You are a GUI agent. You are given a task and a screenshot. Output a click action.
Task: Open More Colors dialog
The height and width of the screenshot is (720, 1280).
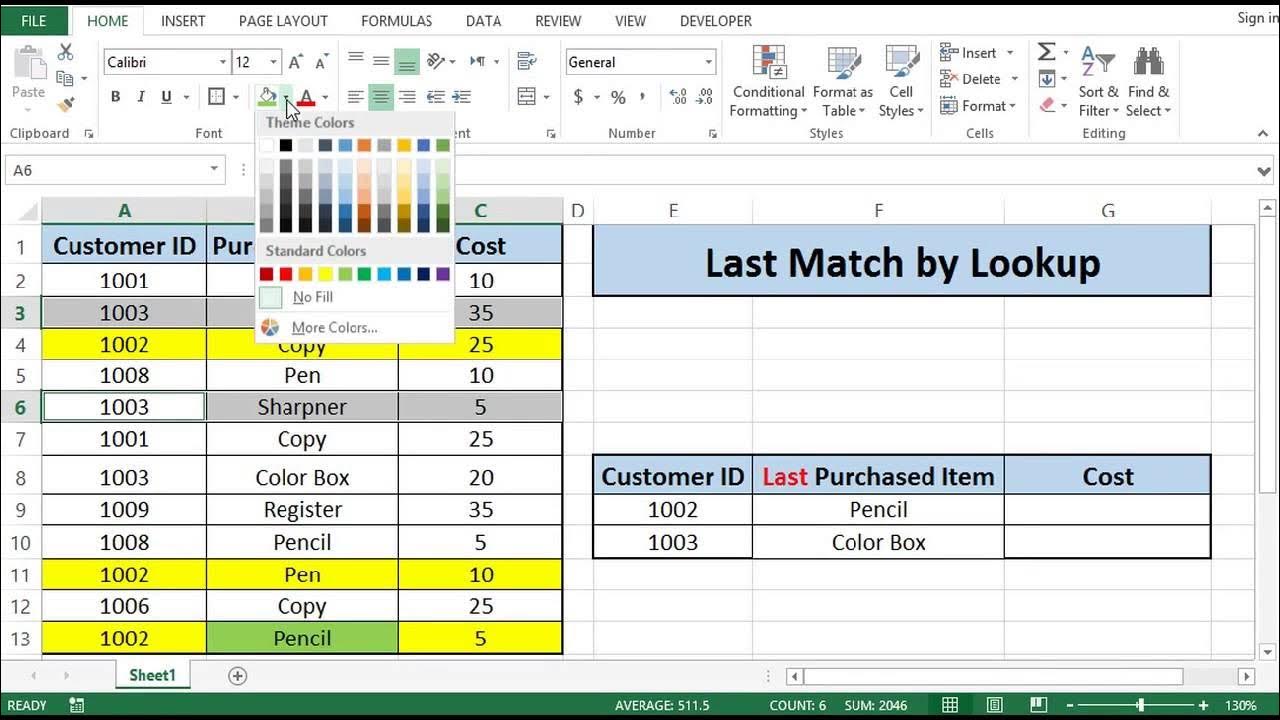[355, 327]
